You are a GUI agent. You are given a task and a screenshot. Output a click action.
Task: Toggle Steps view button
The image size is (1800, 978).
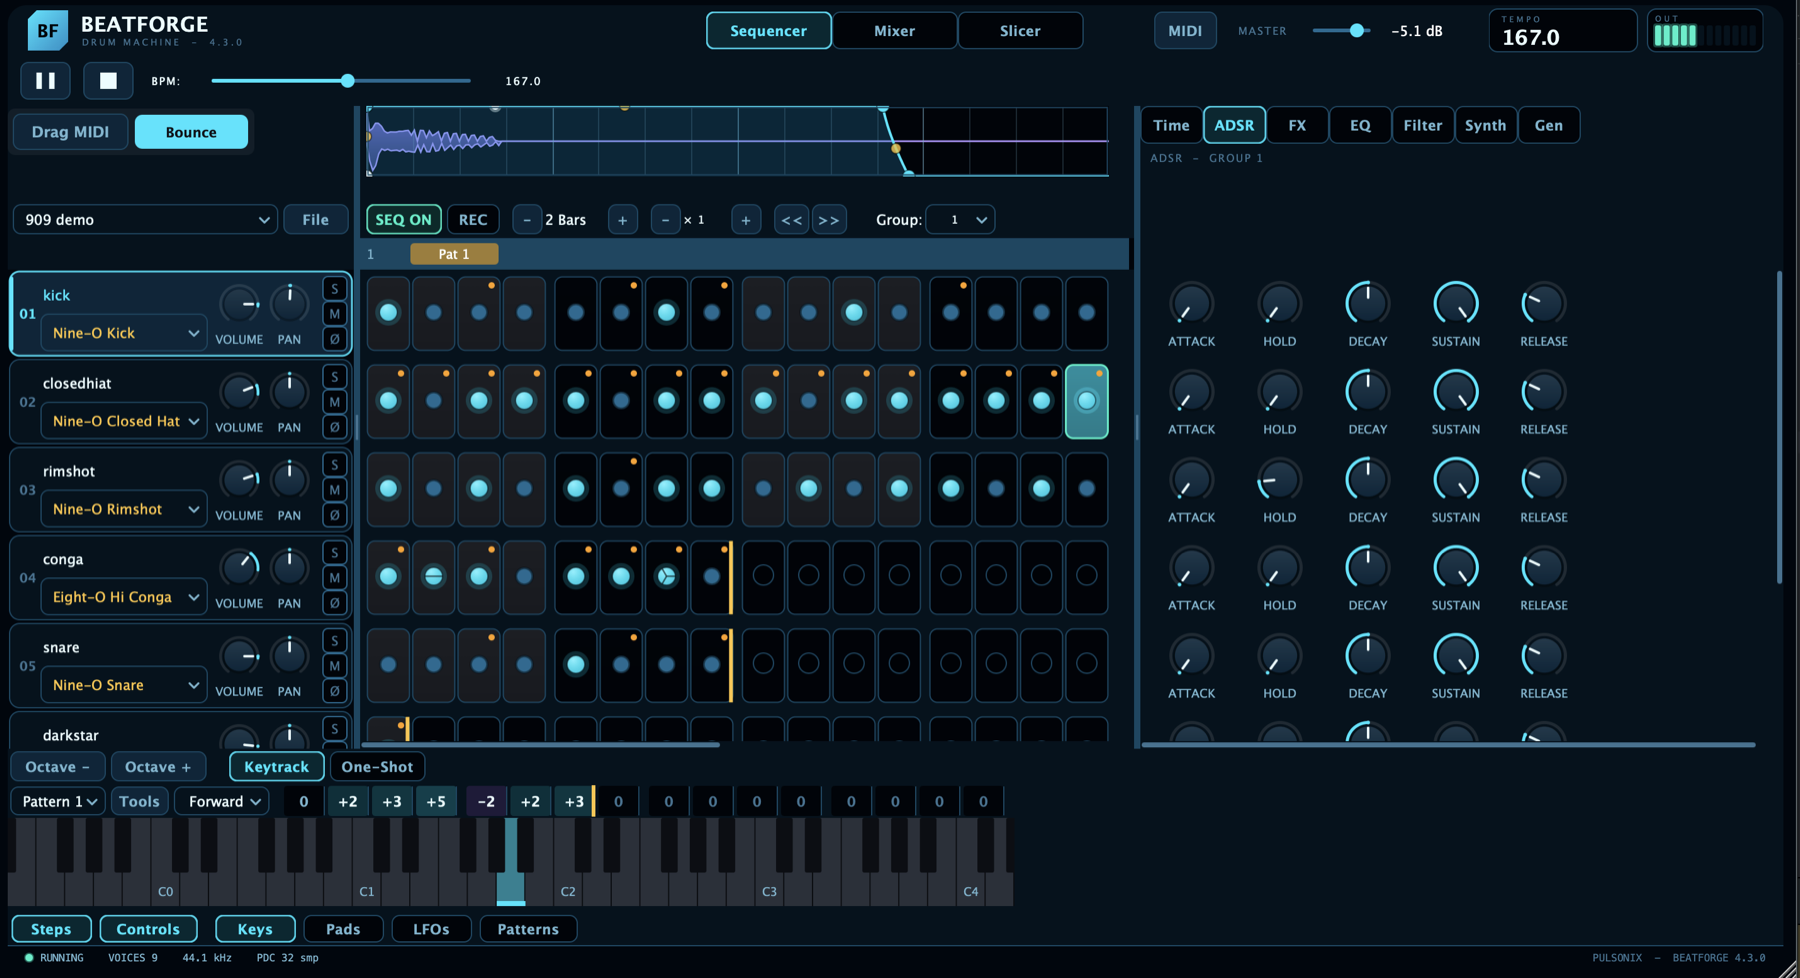[x=51, y=929]
